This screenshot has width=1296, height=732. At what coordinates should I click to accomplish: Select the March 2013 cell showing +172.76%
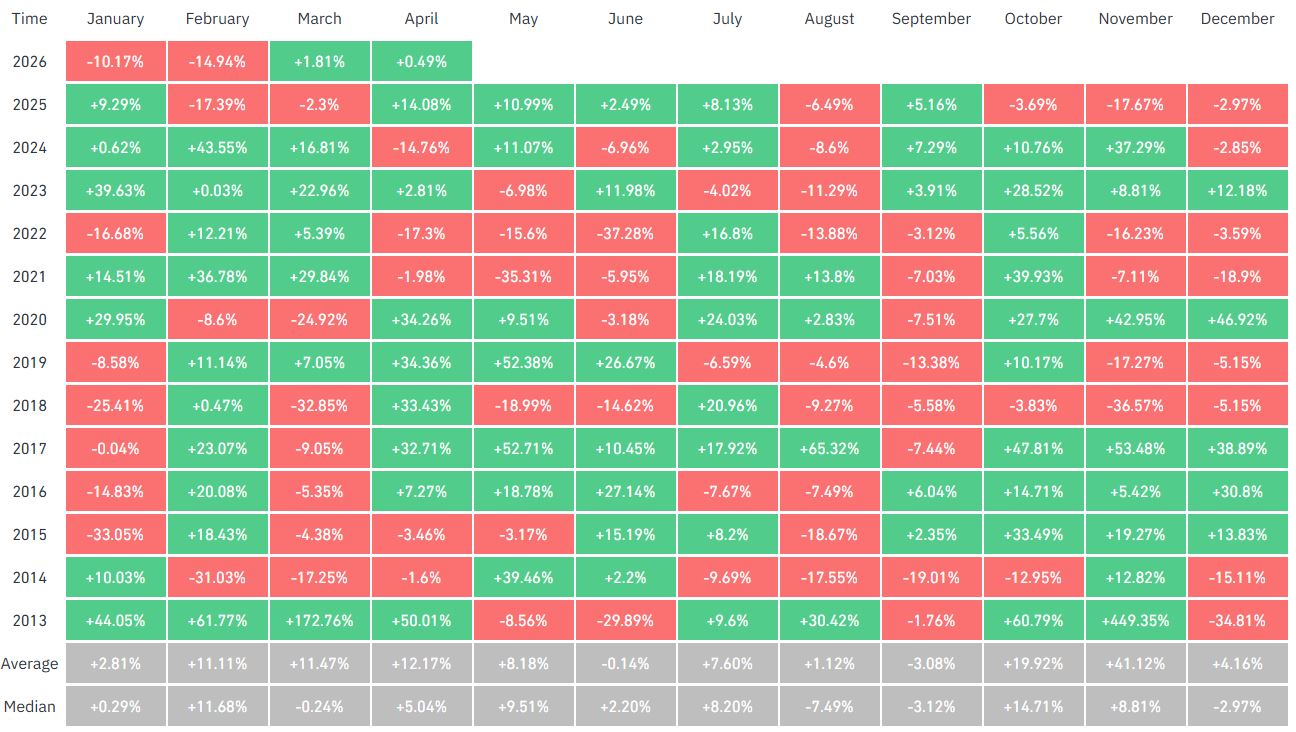coord(319,620)
